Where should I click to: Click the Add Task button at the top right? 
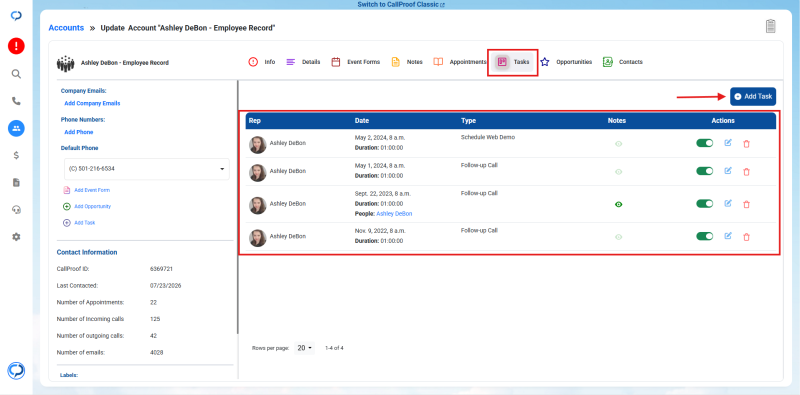[753, 96]
